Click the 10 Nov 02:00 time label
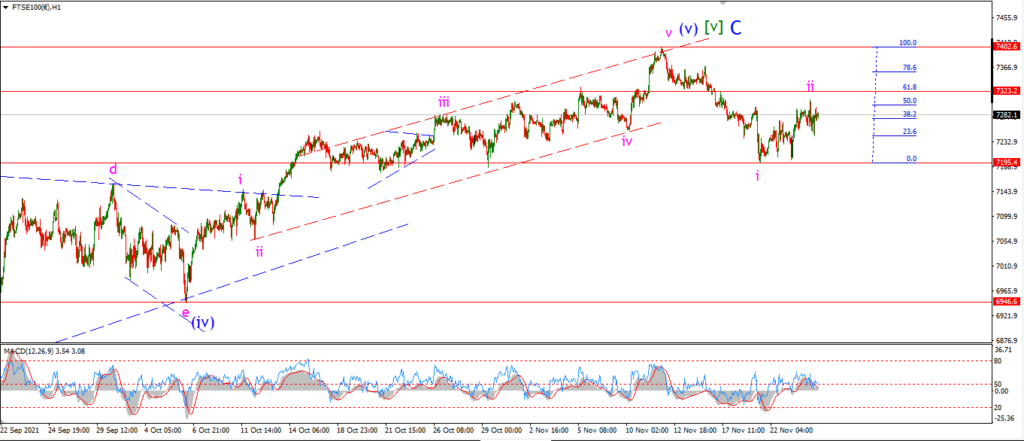 645,431
